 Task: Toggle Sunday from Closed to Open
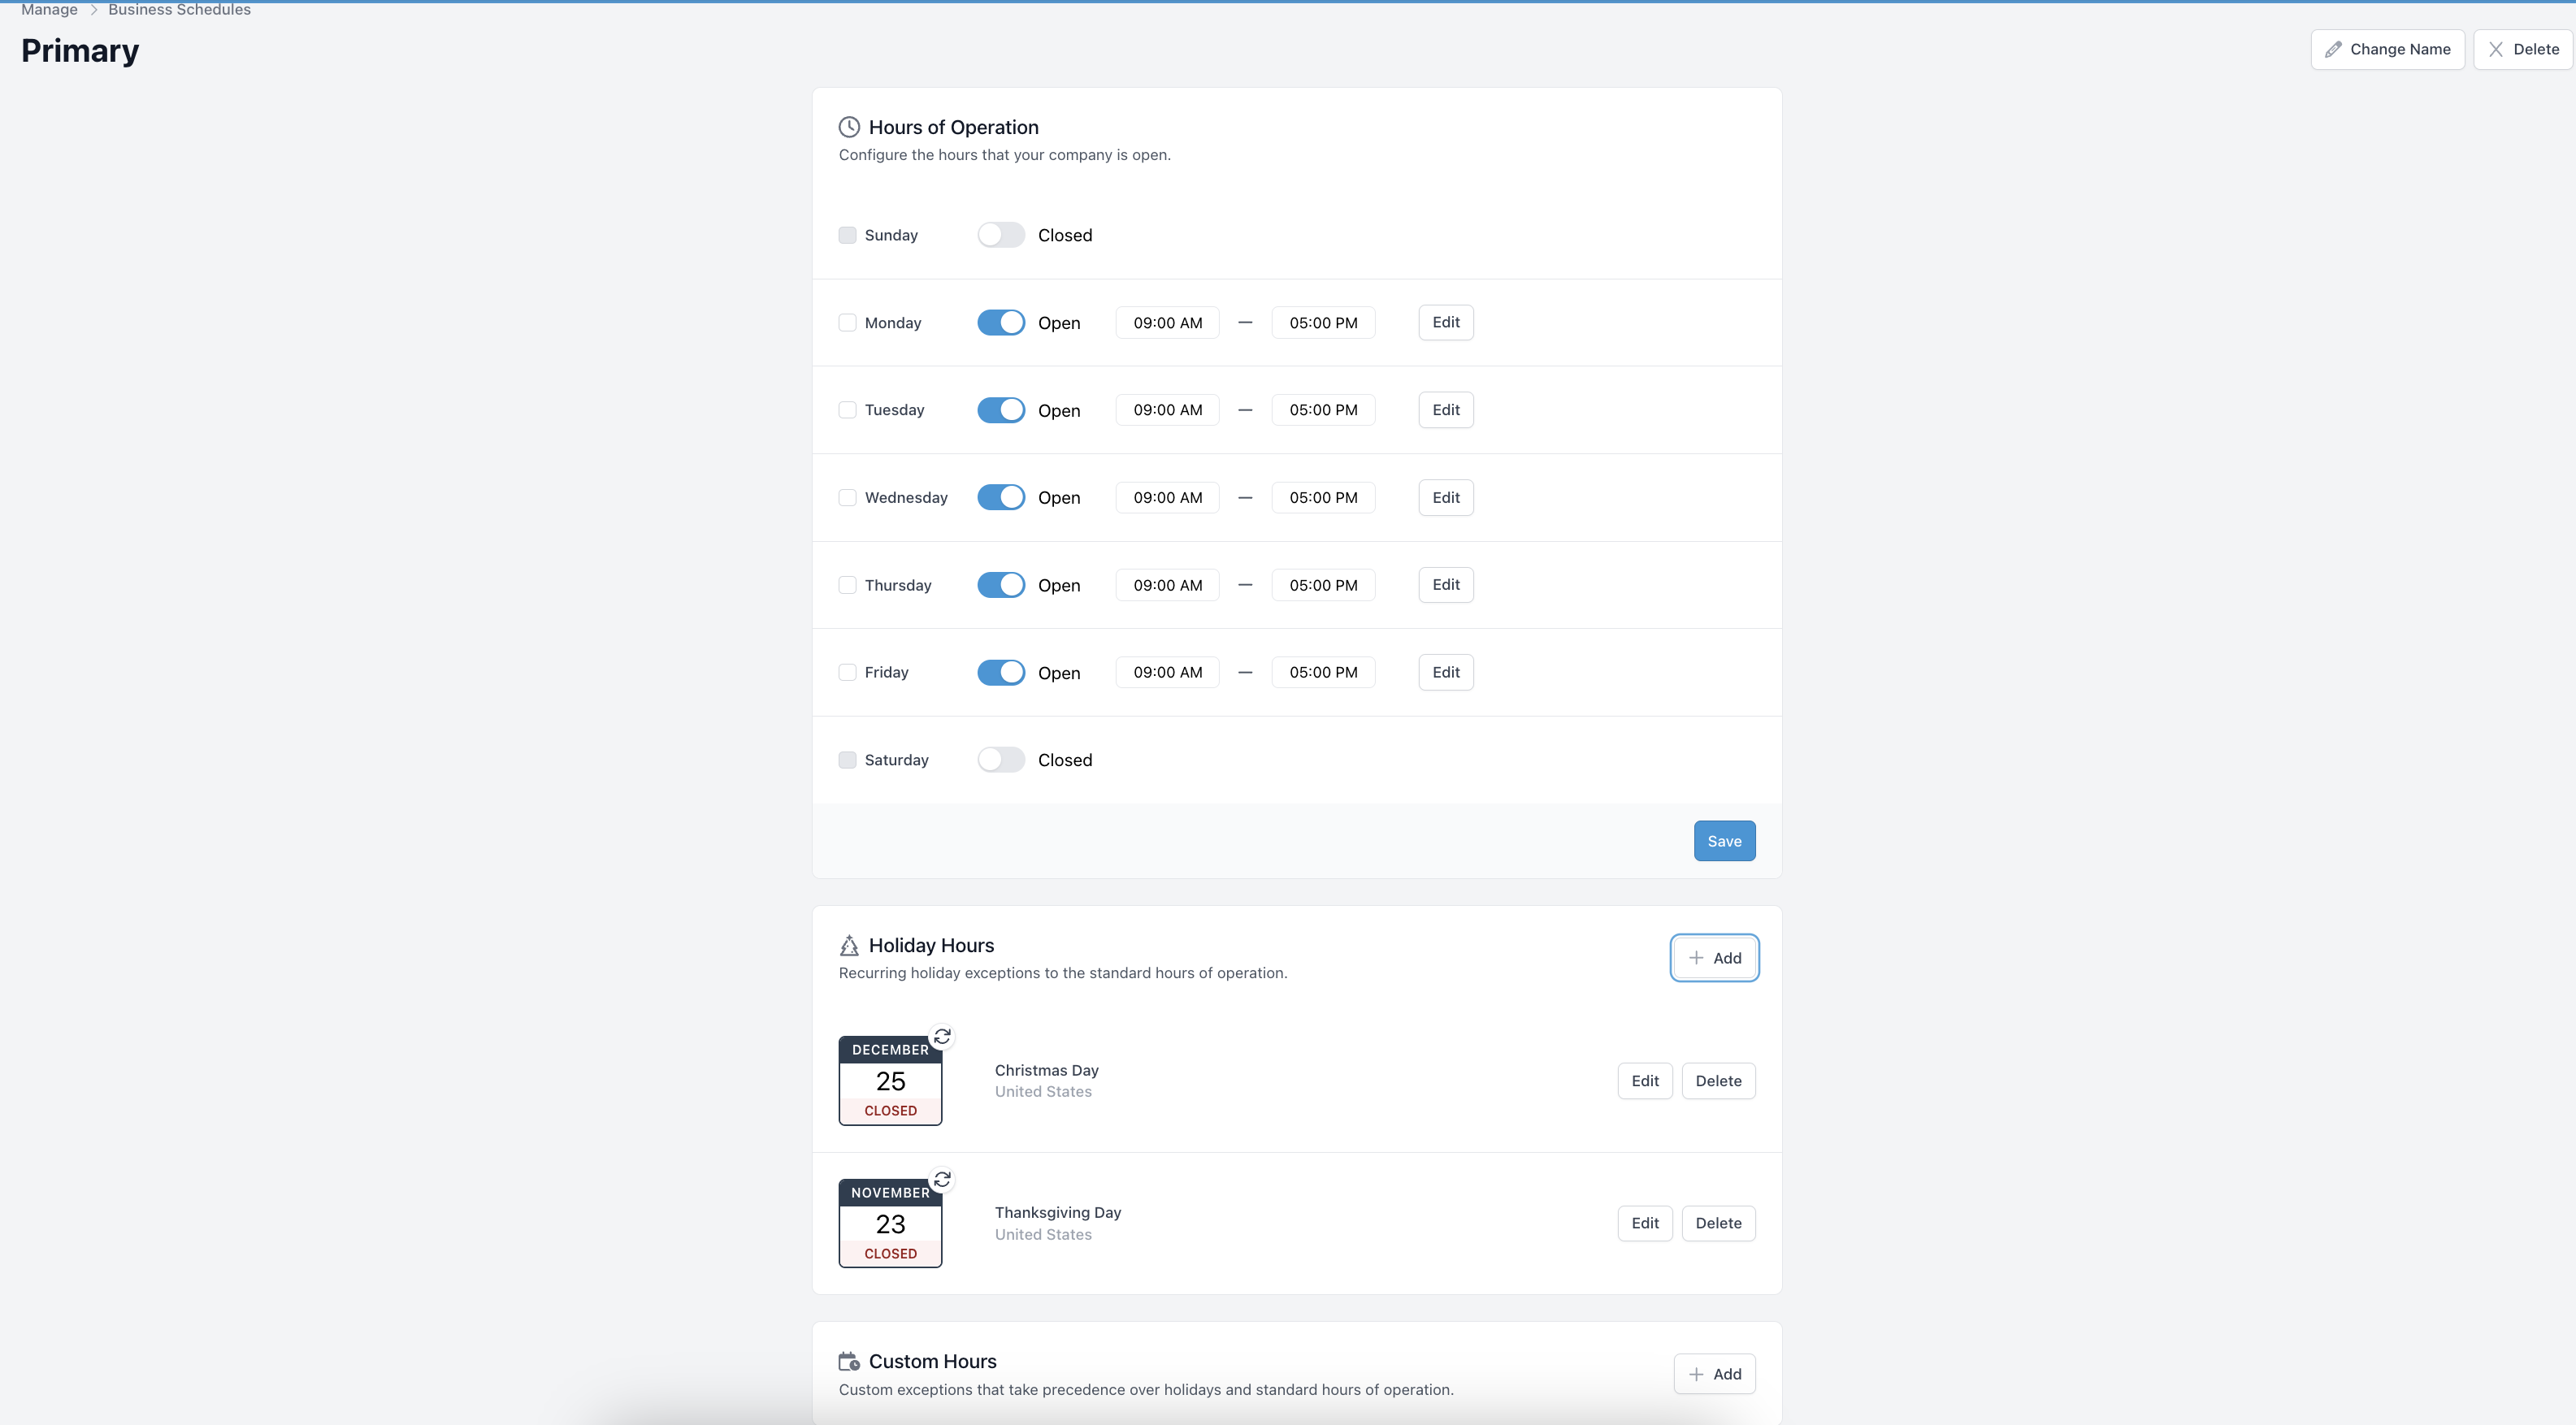(x=1001, y=235)
